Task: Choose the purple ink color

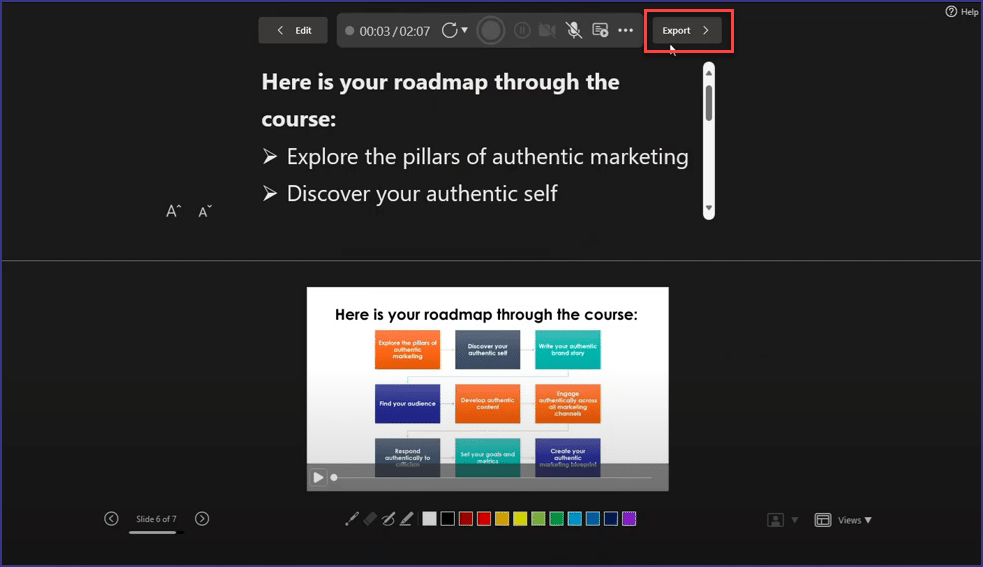Action: [629, 519]
